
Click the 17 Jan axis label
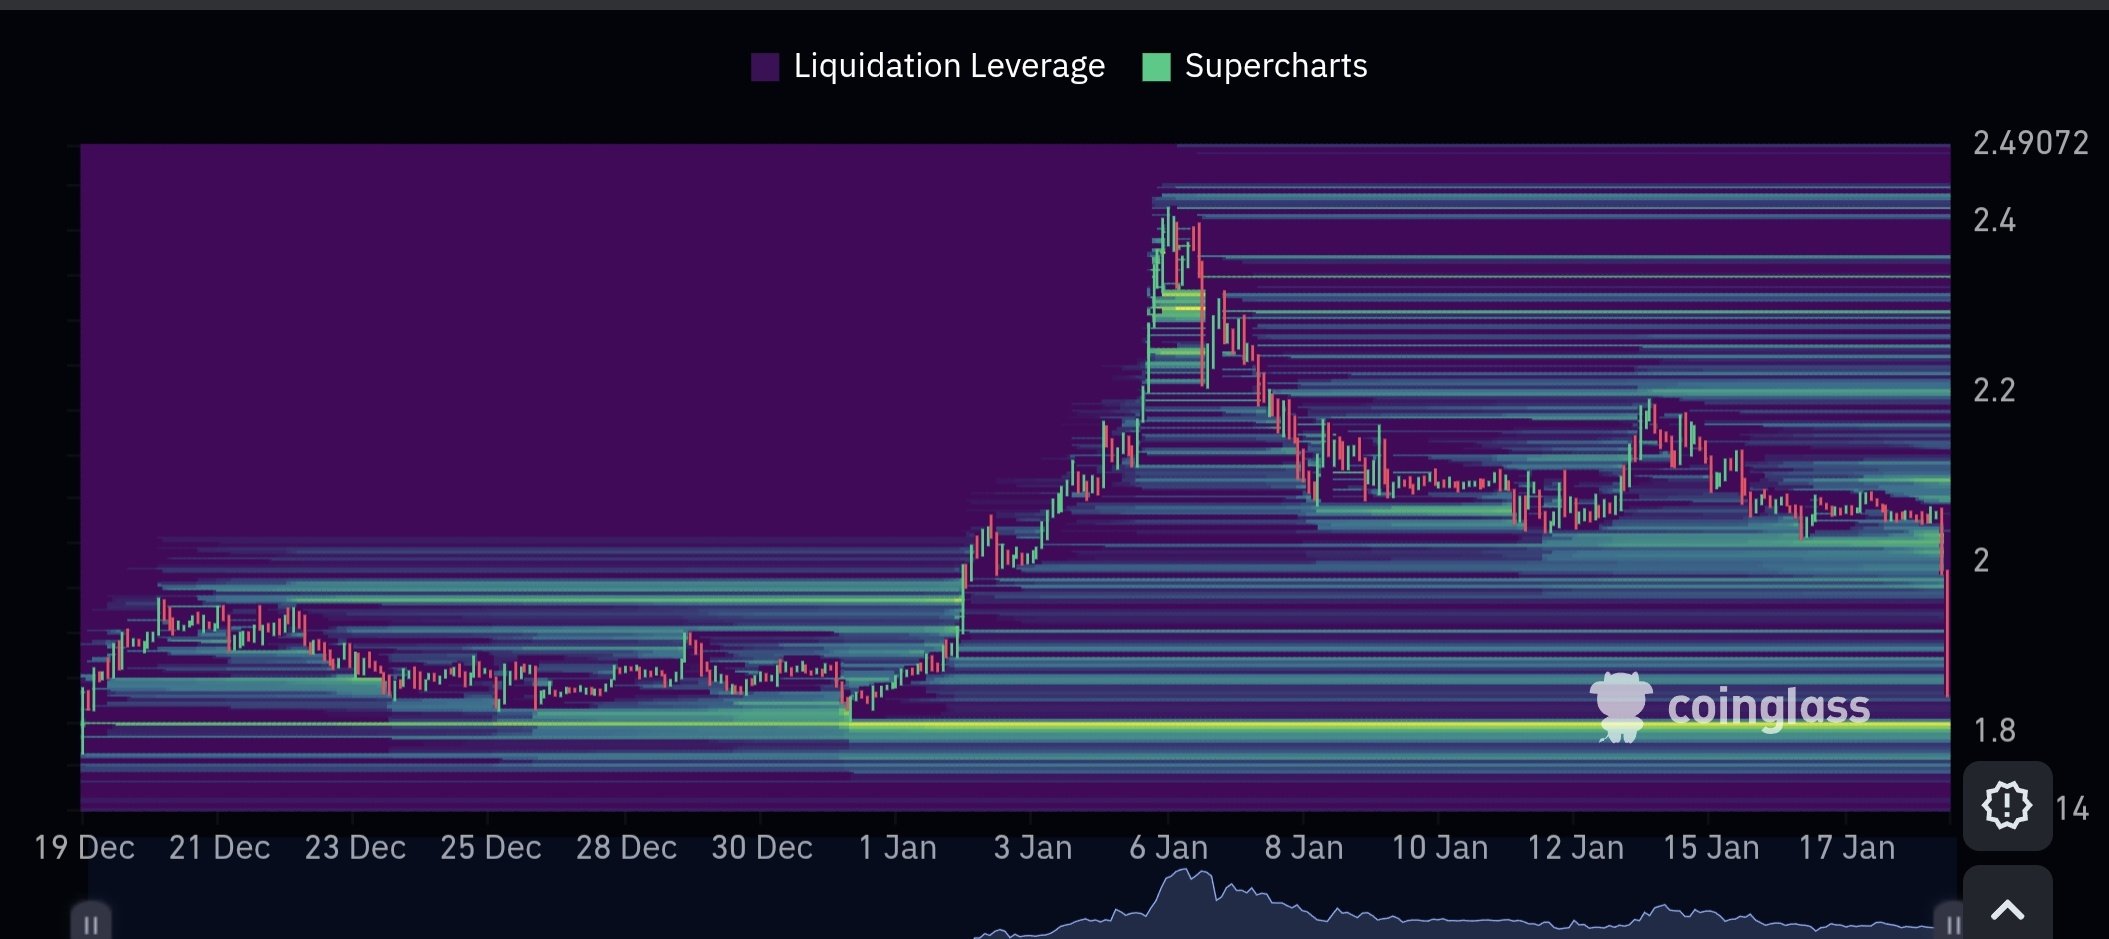click(1846, 848)
